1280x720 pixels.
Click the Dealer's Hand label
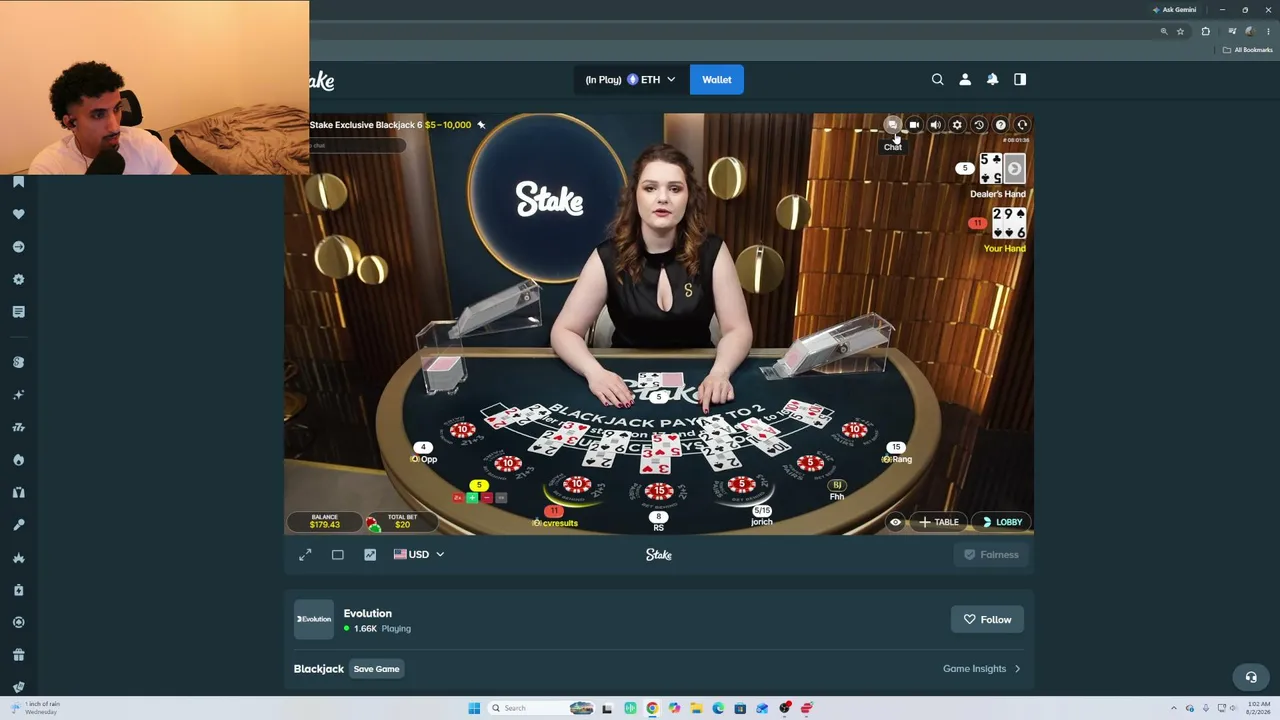(x=998, y=194)
